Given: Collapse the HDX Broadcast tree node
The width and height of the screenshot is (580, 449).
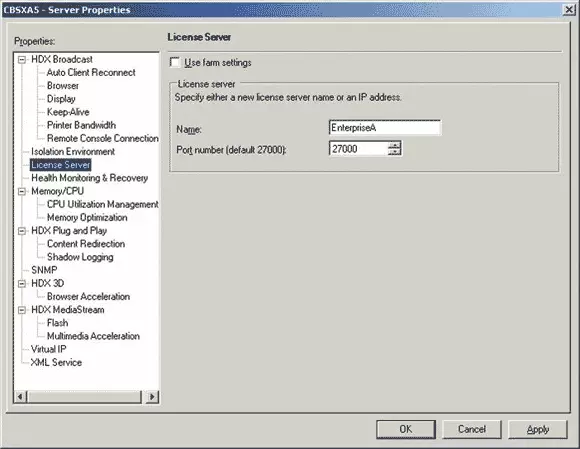Looking at the screenshot, I should pyautogui.click(x=22, y=60).
